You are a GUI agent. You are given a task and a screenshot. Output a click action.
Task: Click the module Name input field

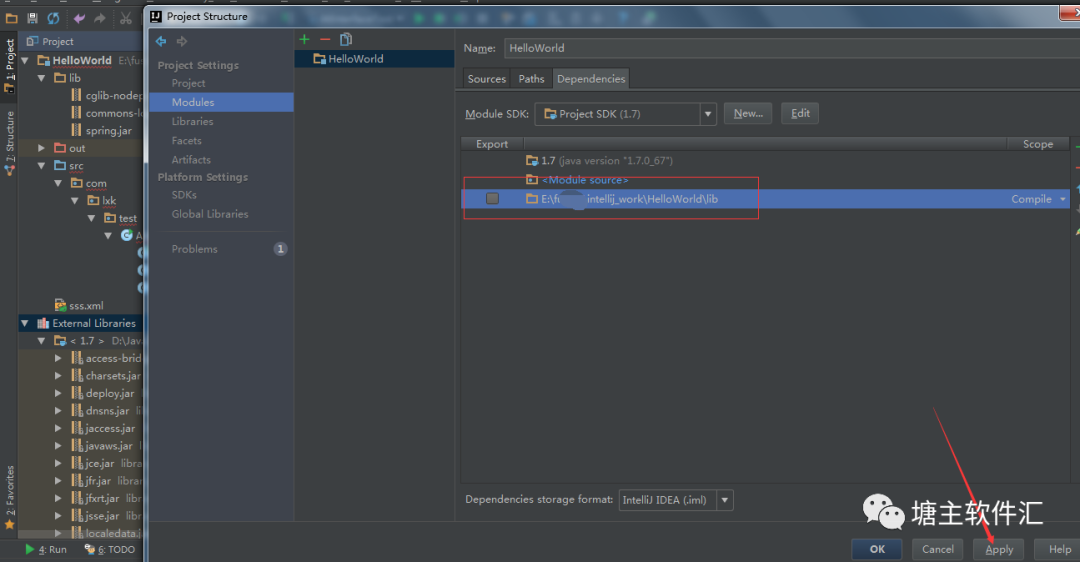792,48
